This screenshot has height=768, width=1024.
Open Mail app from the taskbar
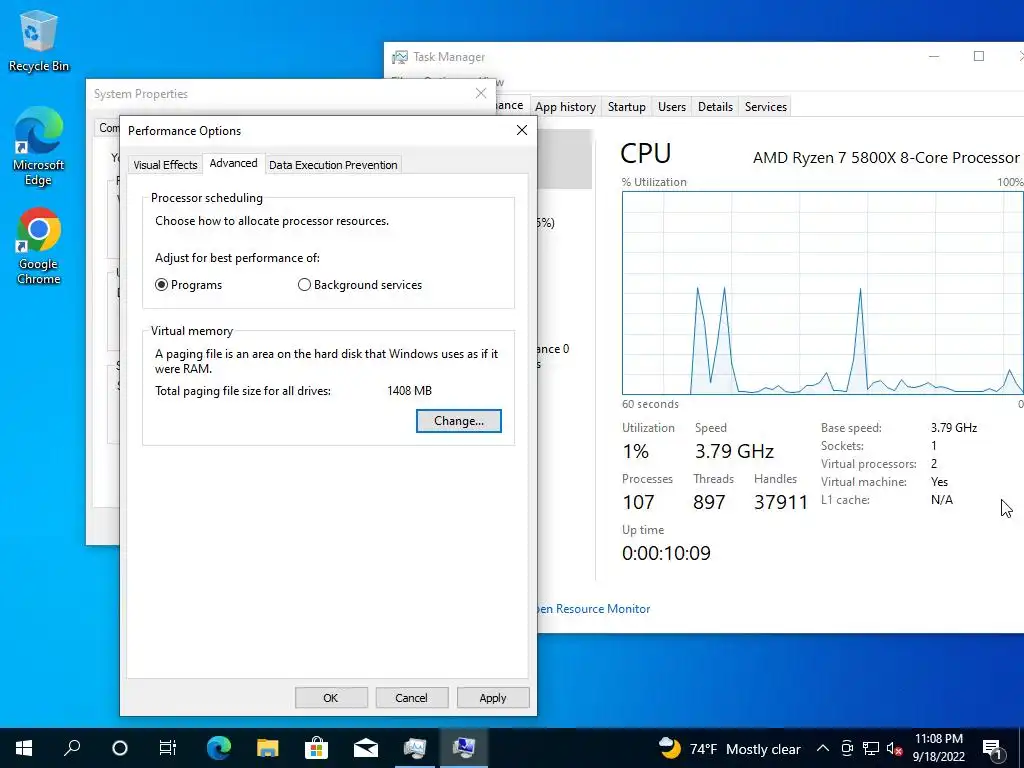pos(366,748)
